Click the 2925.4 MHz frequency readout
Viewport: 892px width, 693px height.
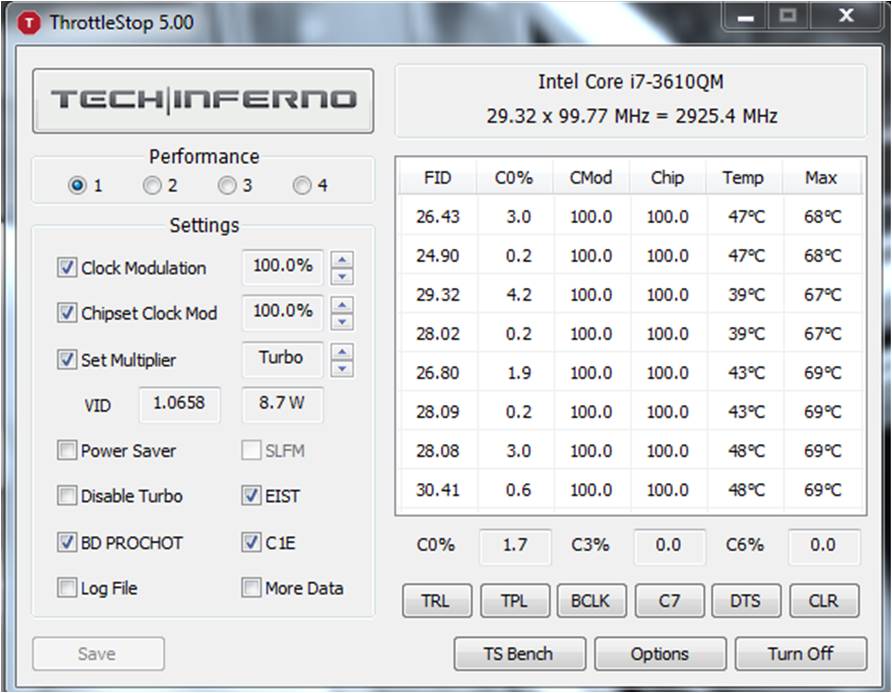(726, 116)
